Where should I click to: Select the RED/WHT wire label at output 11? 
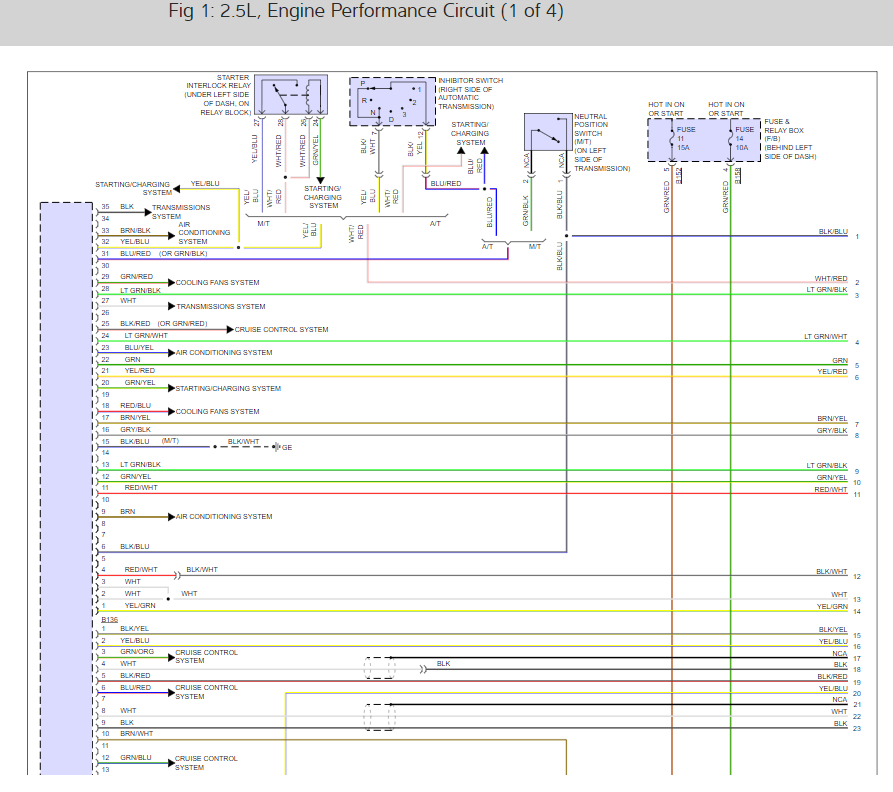(x=830, y=490)
